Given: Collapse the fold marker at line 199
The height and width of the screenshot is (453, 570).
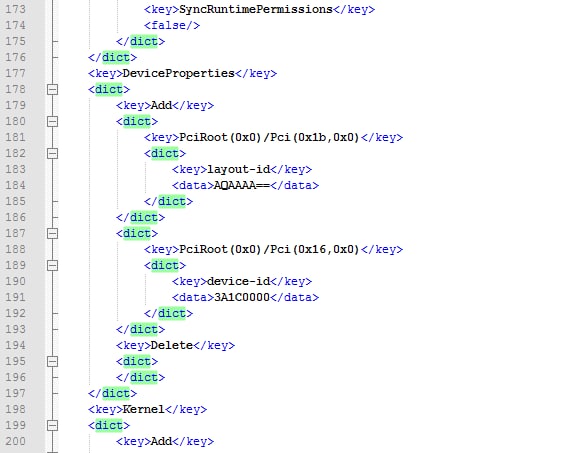Looking at the screenshot, I should (52, 425).
